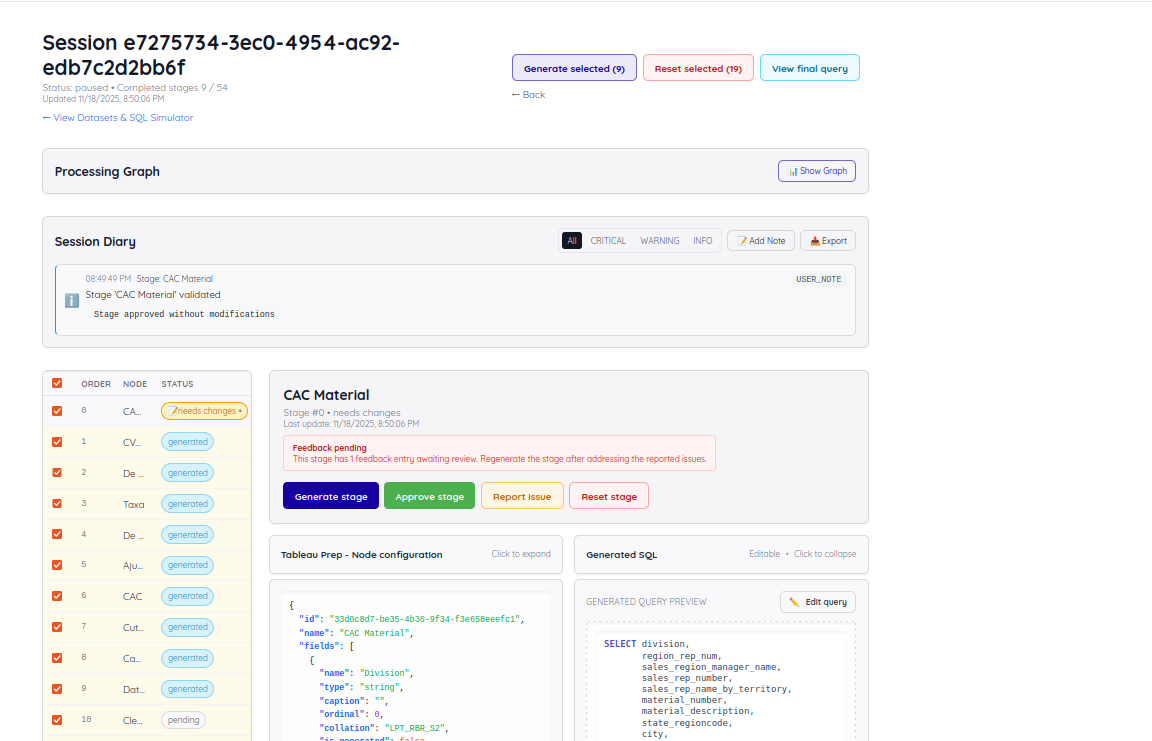The image size is (1152, 741).
Task: Open View final query
Action: [810, 68]
